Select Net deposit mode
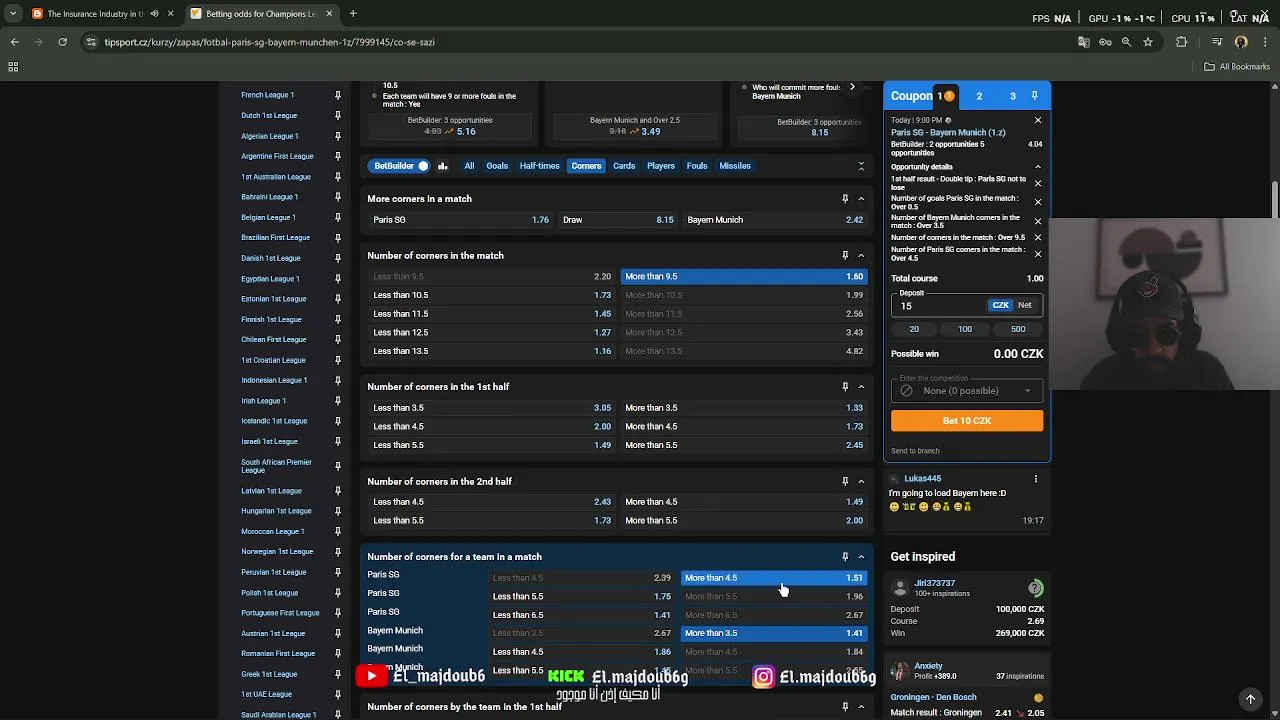Viewport: 1280px width, 720px height. 1025,305
